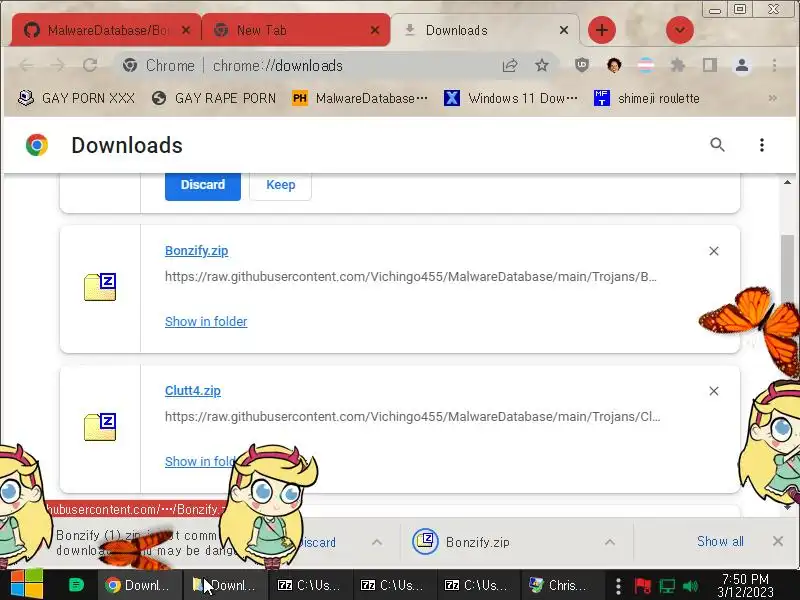The height and width of the screenshot is (600, 800).
Task: Open the clock showing 7:50 PM
Action: tap(745, 585)
